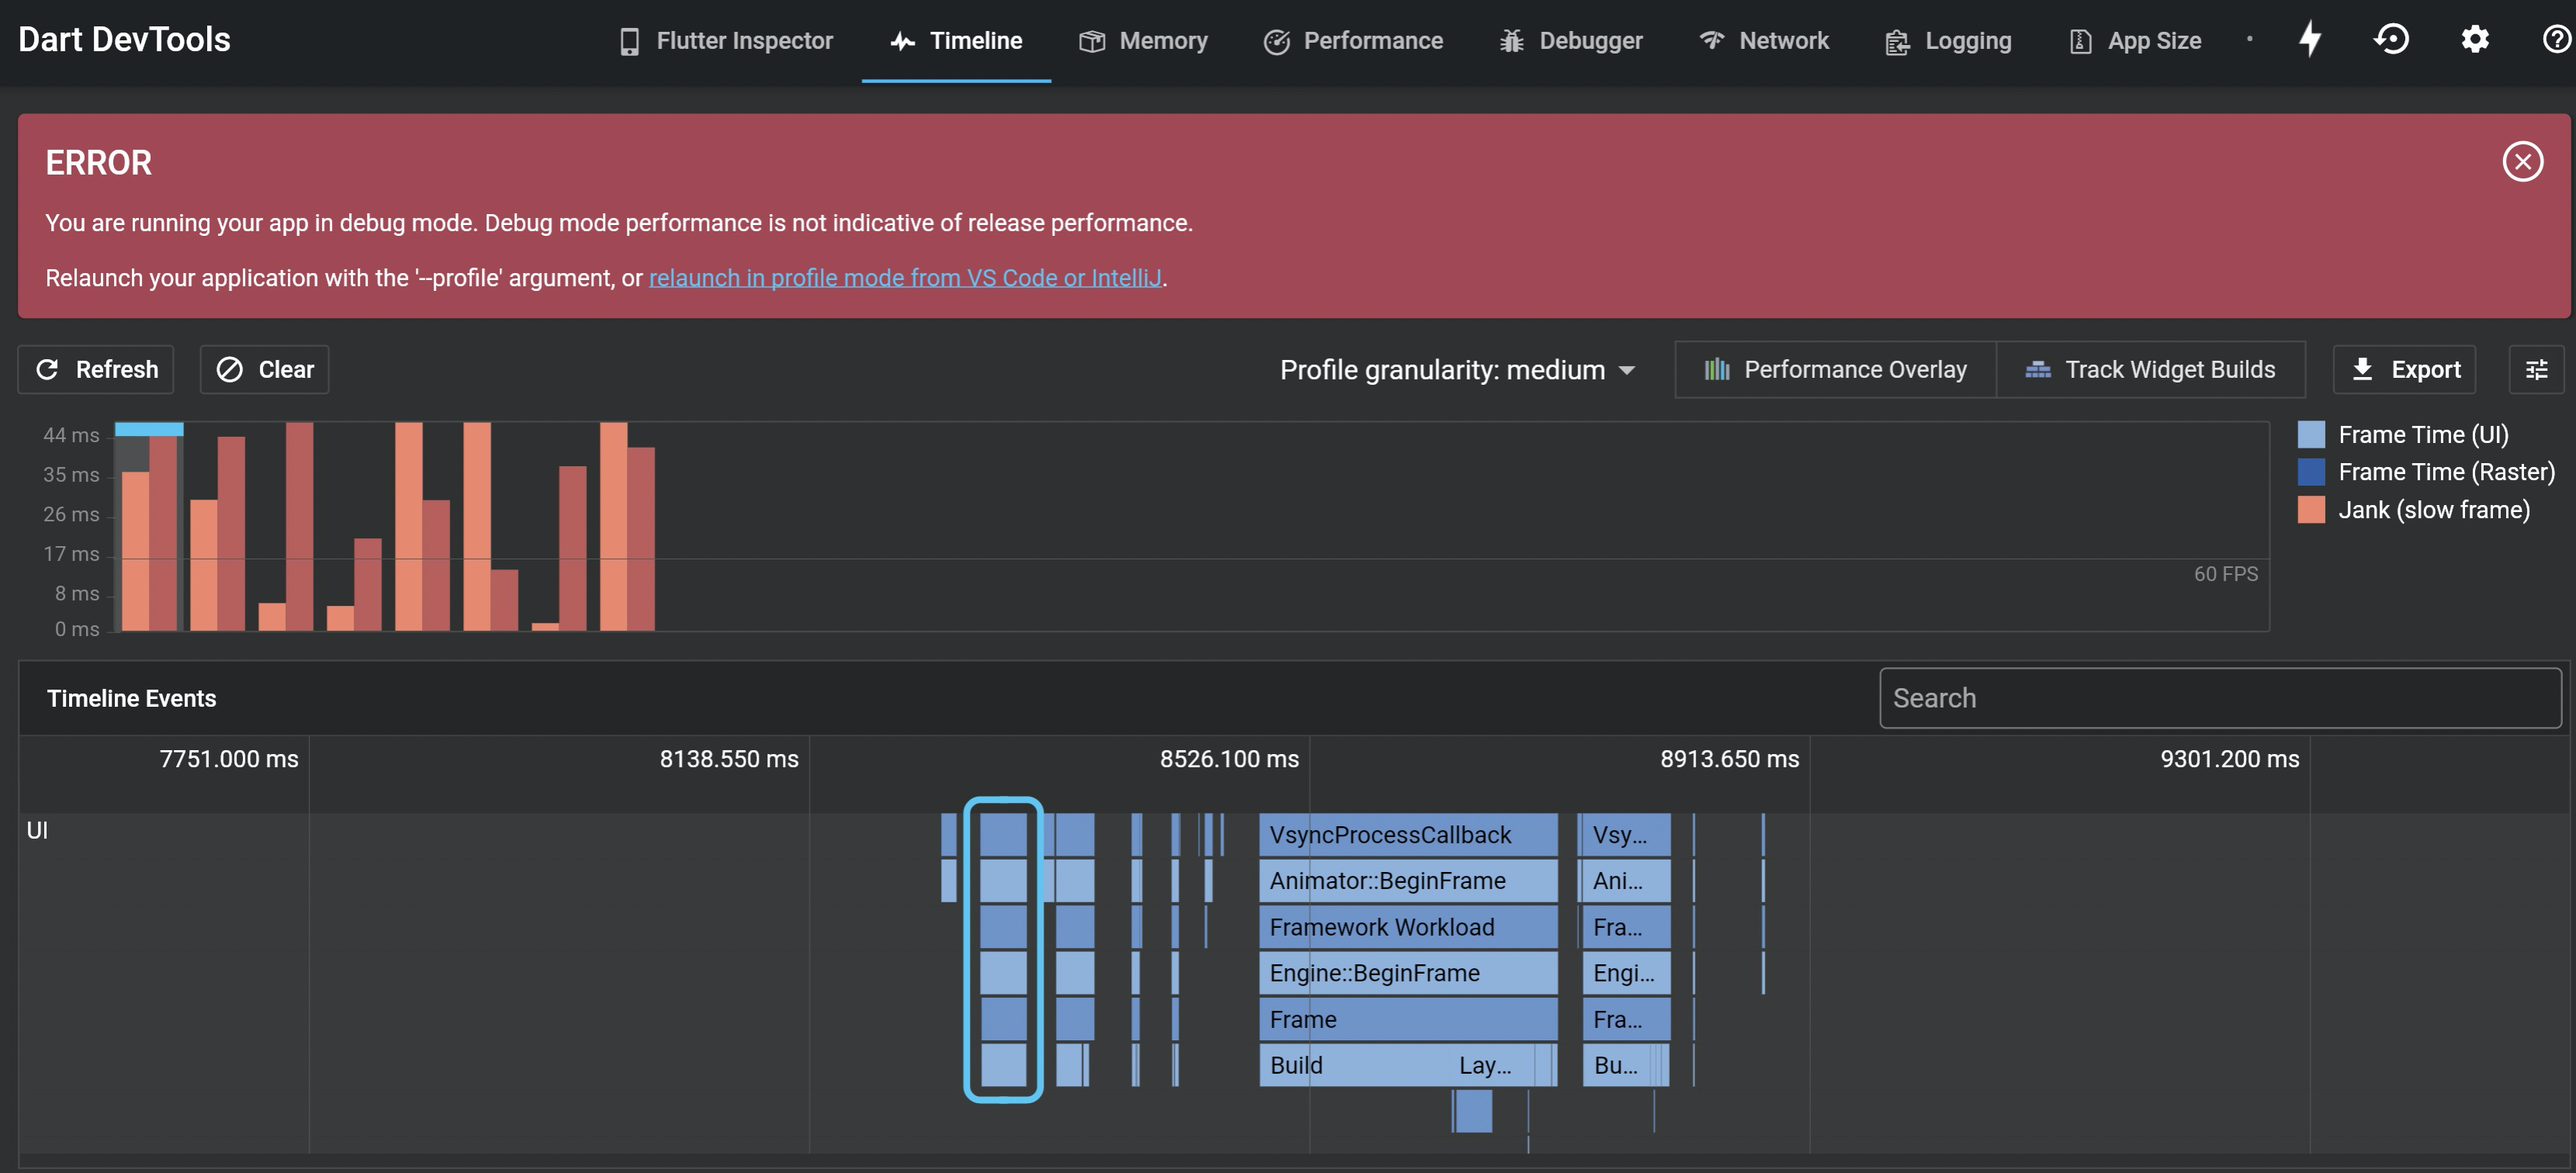Open the relaunch in profile mode link
Screen dimensions: 2576x1173
906,278
